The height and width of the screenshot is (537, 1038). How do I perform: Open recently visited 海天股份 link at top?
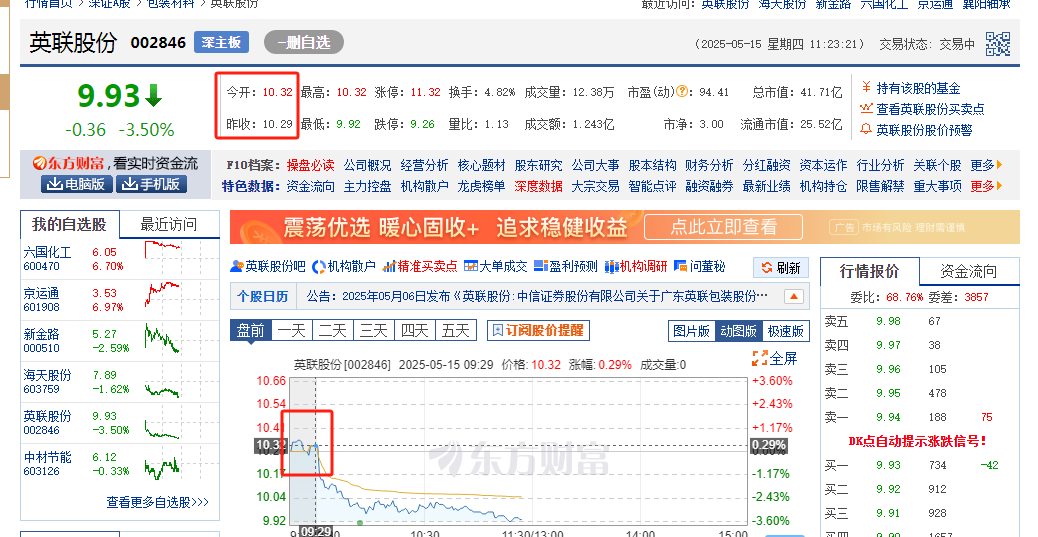(x=782, y=4)
